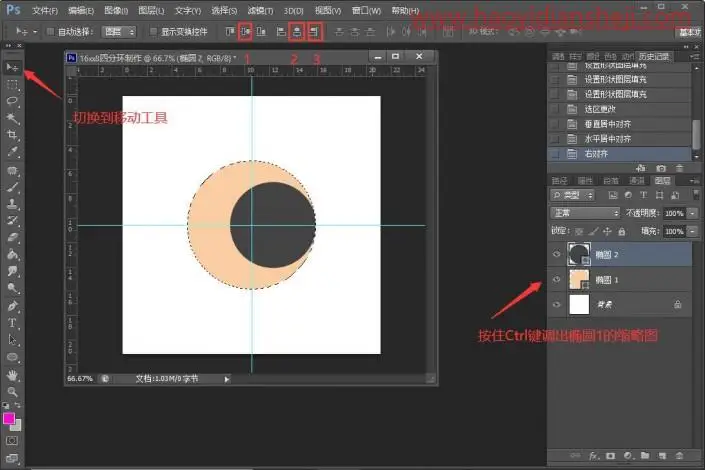Click the magenta foreground color swatch
This screenshot has height=470, width=705.
9,418
